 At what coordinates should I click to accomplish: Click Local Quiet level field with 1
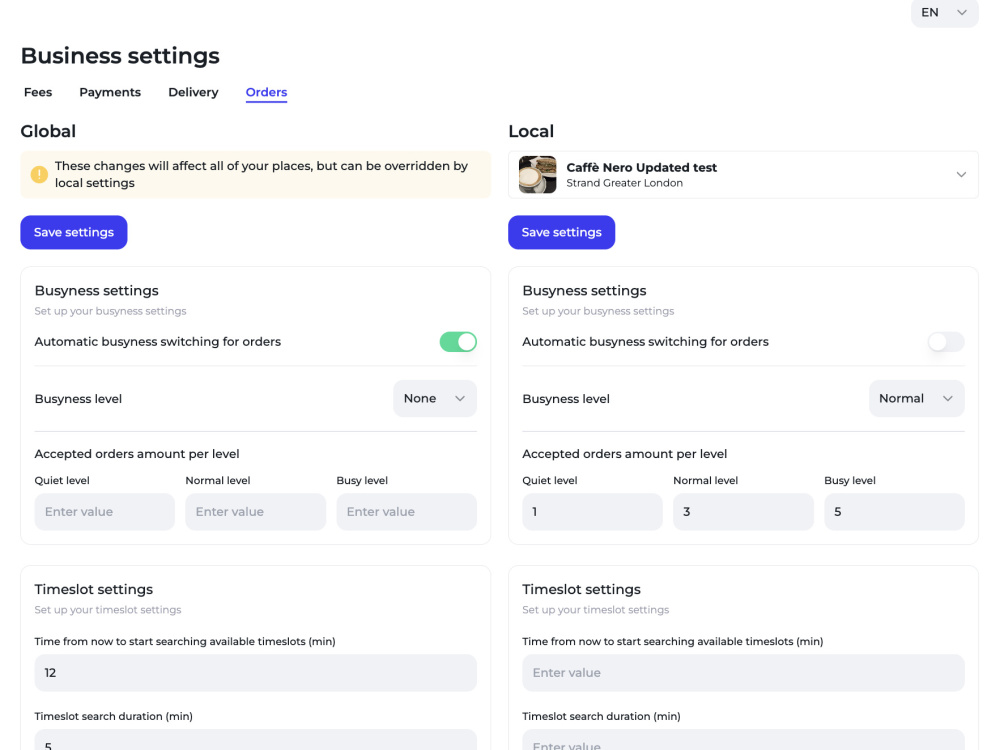click(x=592, y=511)
